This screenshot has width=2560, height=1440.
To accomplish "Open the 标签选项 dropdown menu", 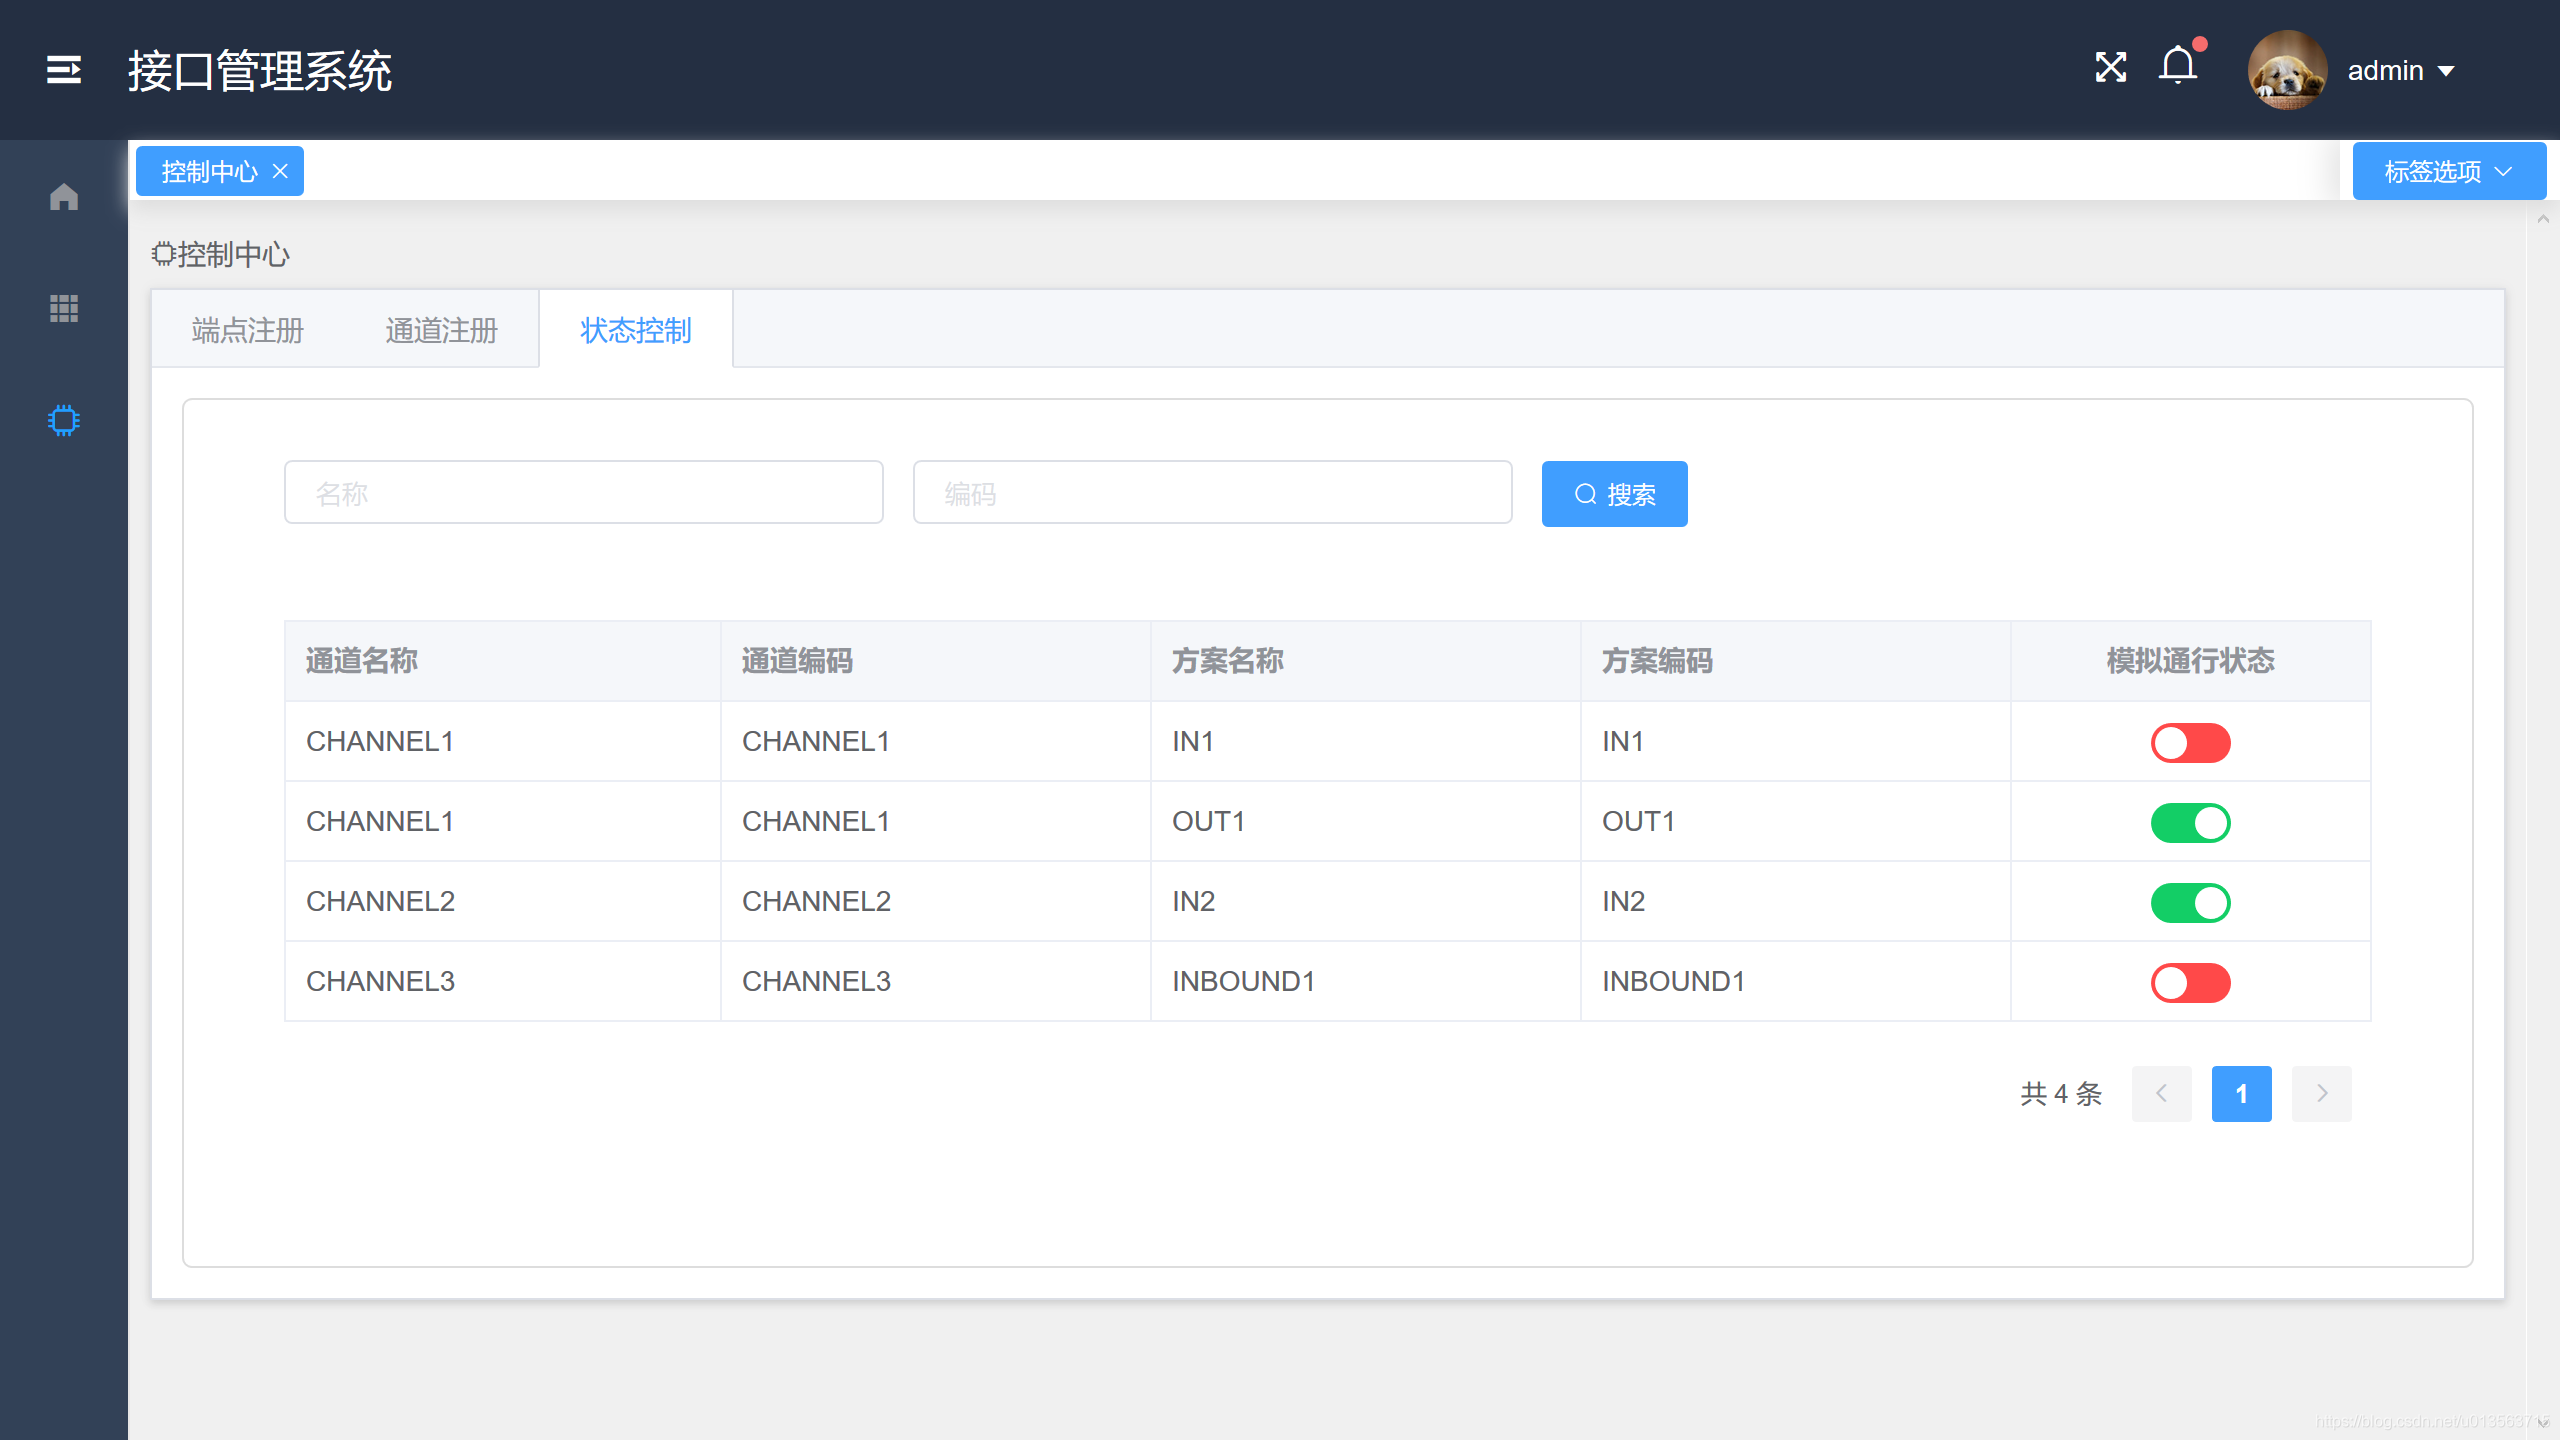I will (x=2448, y=172).
